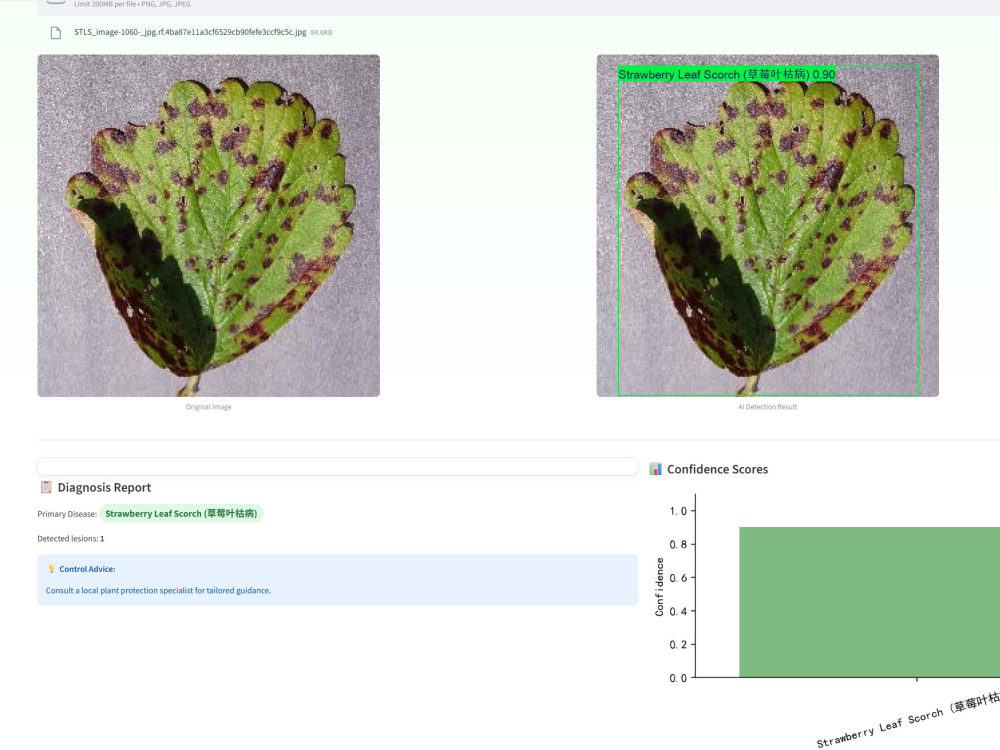Image resolution: width=1000 pixels, height=750 pixels.
Task: Click the 84.8KB file size label
Action: 321,33
